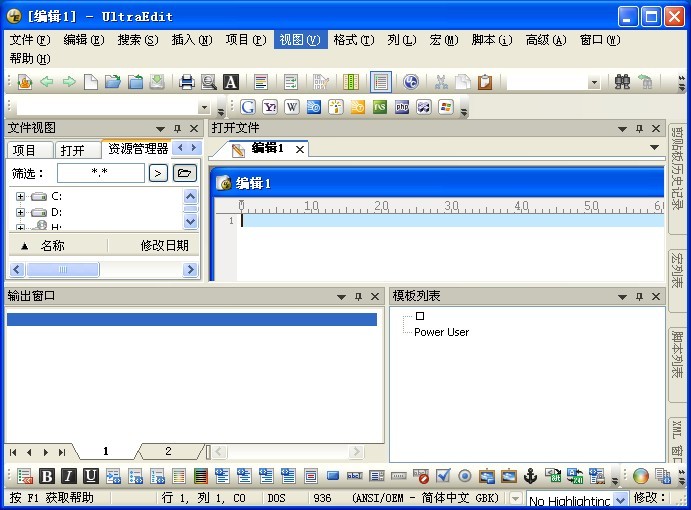Image resolution: width=691 pixels, height=510 pixels.
Task: Toggle the checkbox icon in HTML toolbar
Action: click(x=443, y=476)
